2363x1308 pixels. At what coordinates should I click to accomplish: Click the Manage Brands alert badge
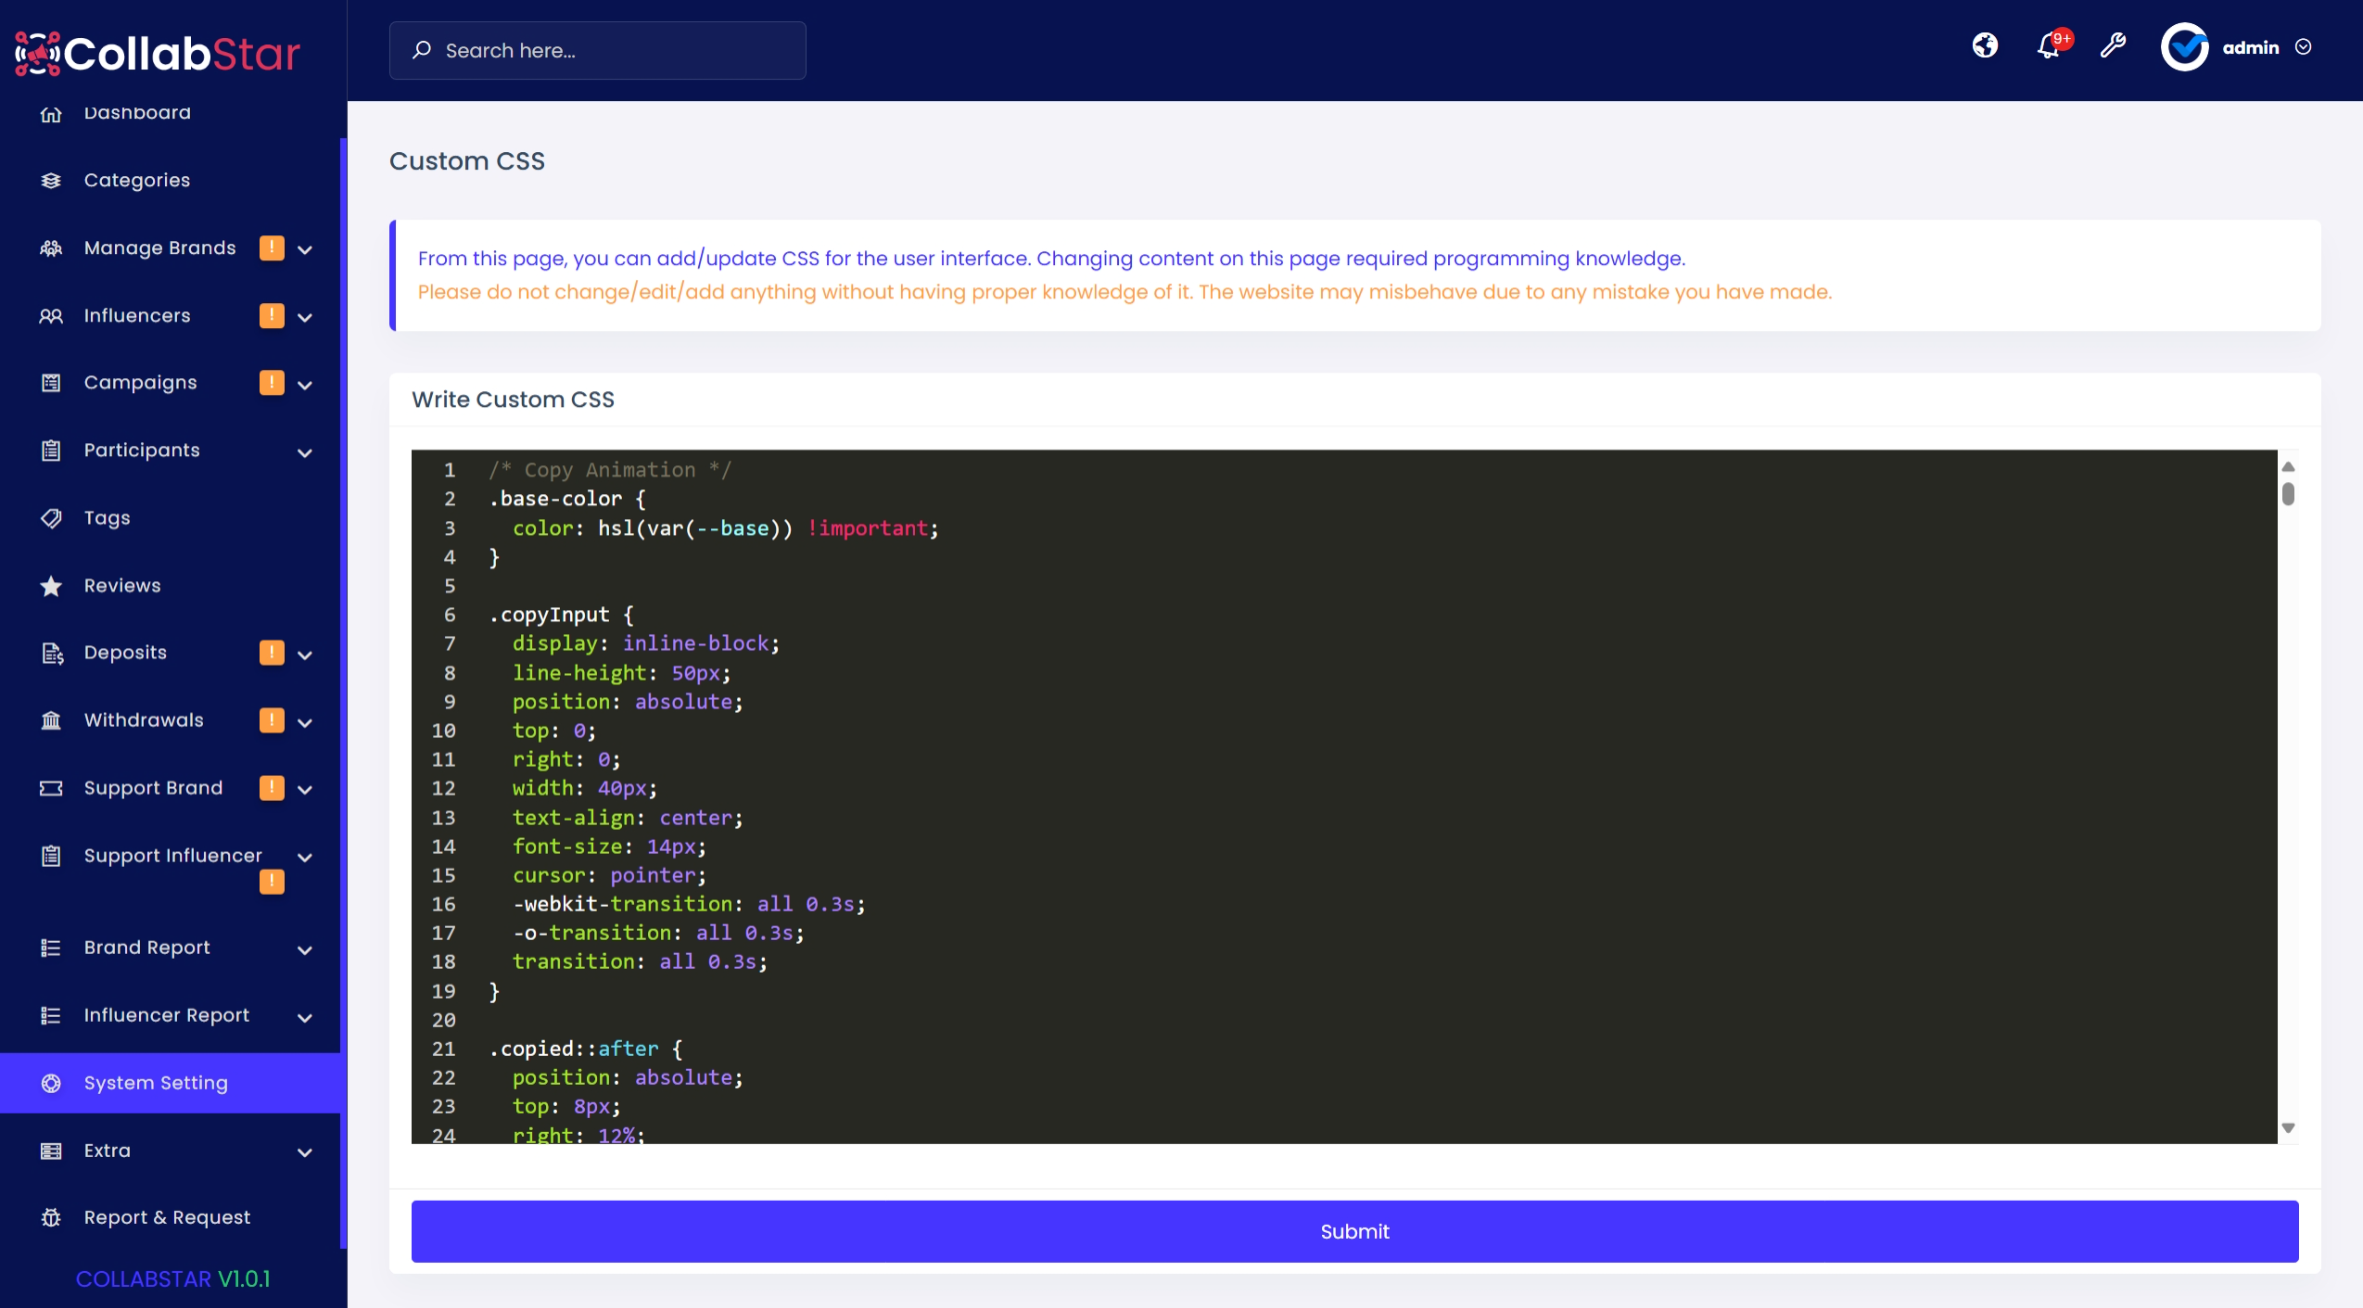tap(272, 248)
